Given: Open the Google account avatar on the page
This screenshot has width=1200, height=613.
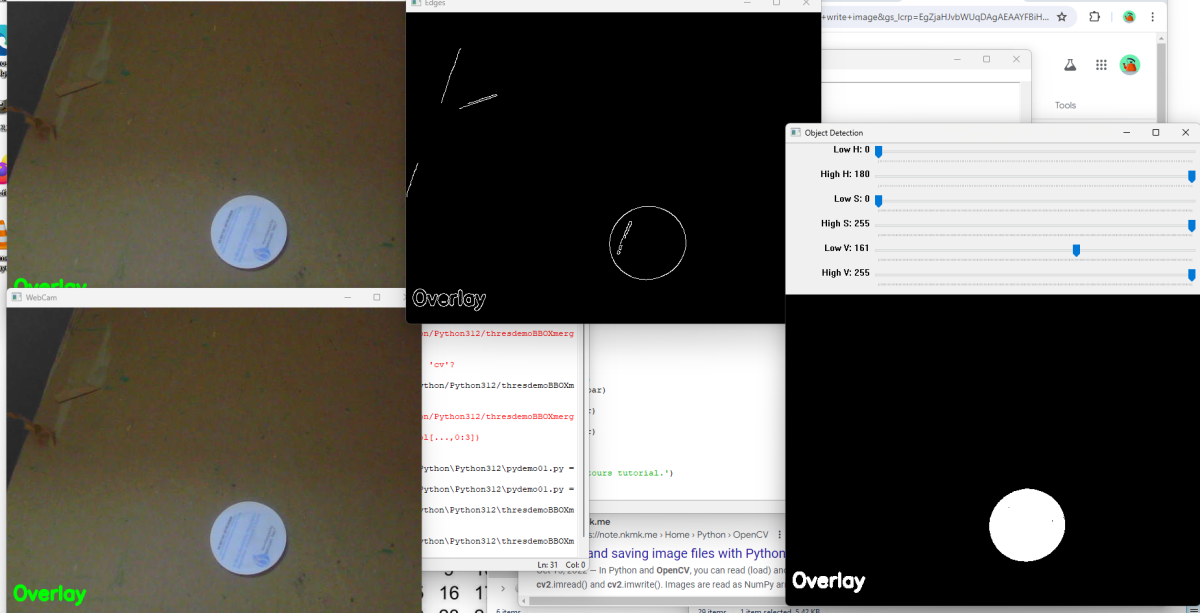Looking at the screenshot, I should pos(1130,65).
